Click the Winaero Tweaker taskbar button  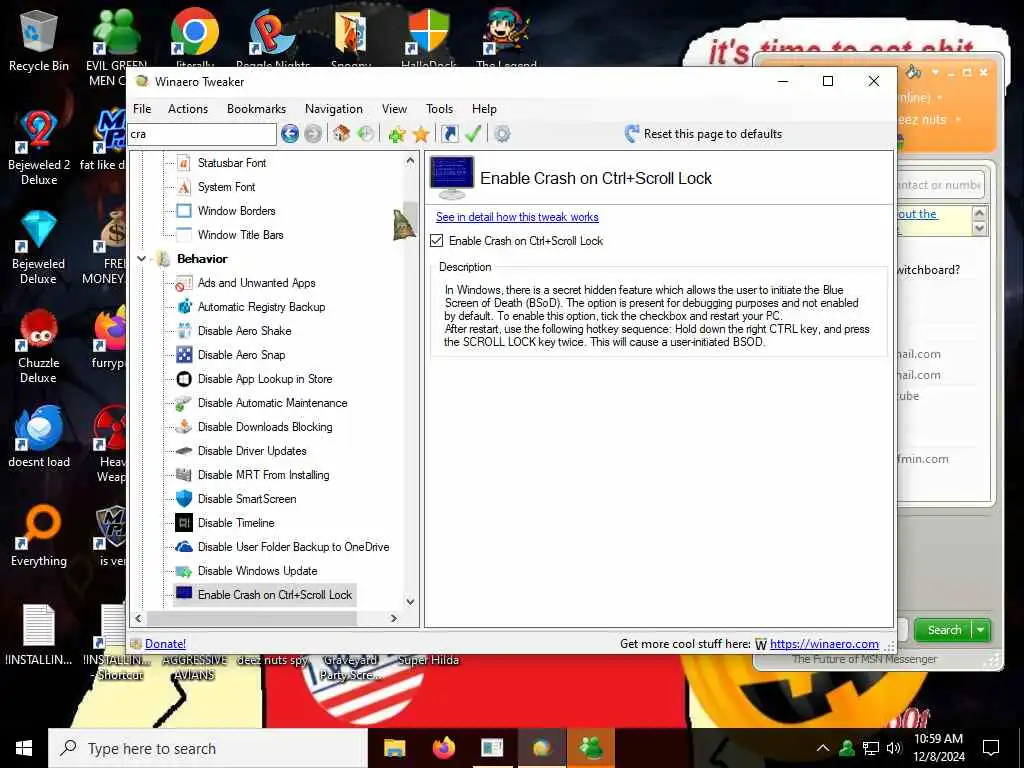coord(541,748)
